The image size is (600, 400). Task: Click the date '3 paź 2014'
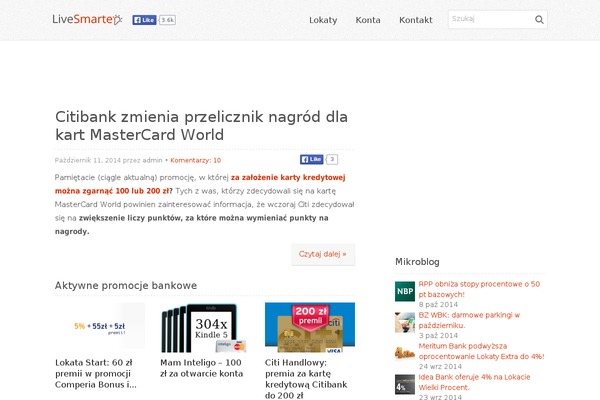tap(438, 336)
